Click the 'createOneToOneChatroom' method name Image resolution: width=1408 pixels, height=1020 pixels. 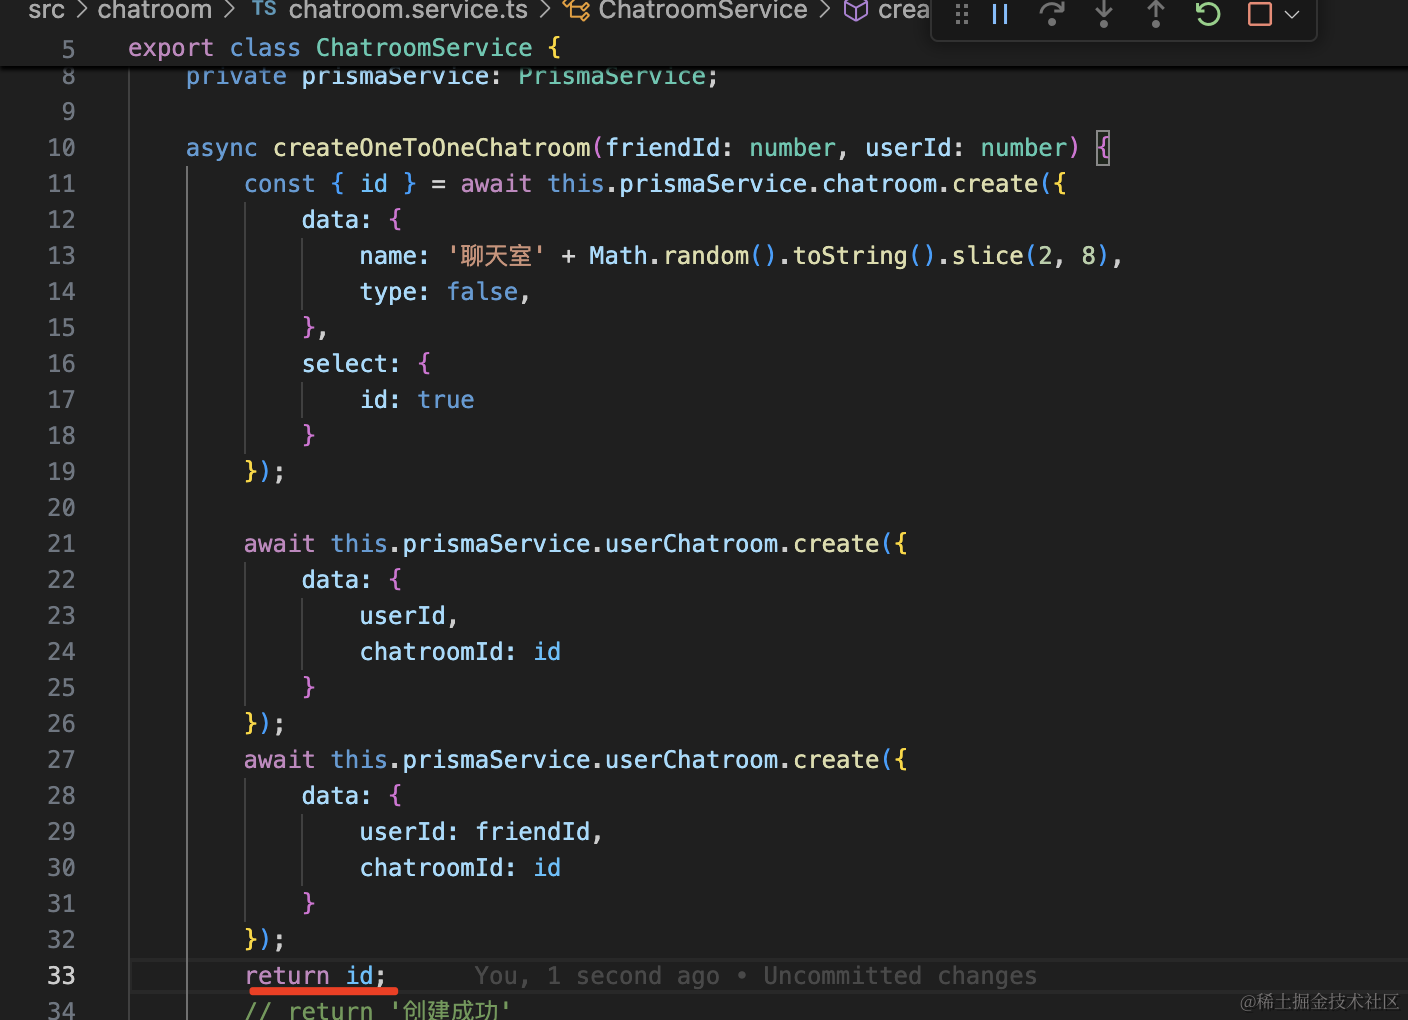(432, 148)
